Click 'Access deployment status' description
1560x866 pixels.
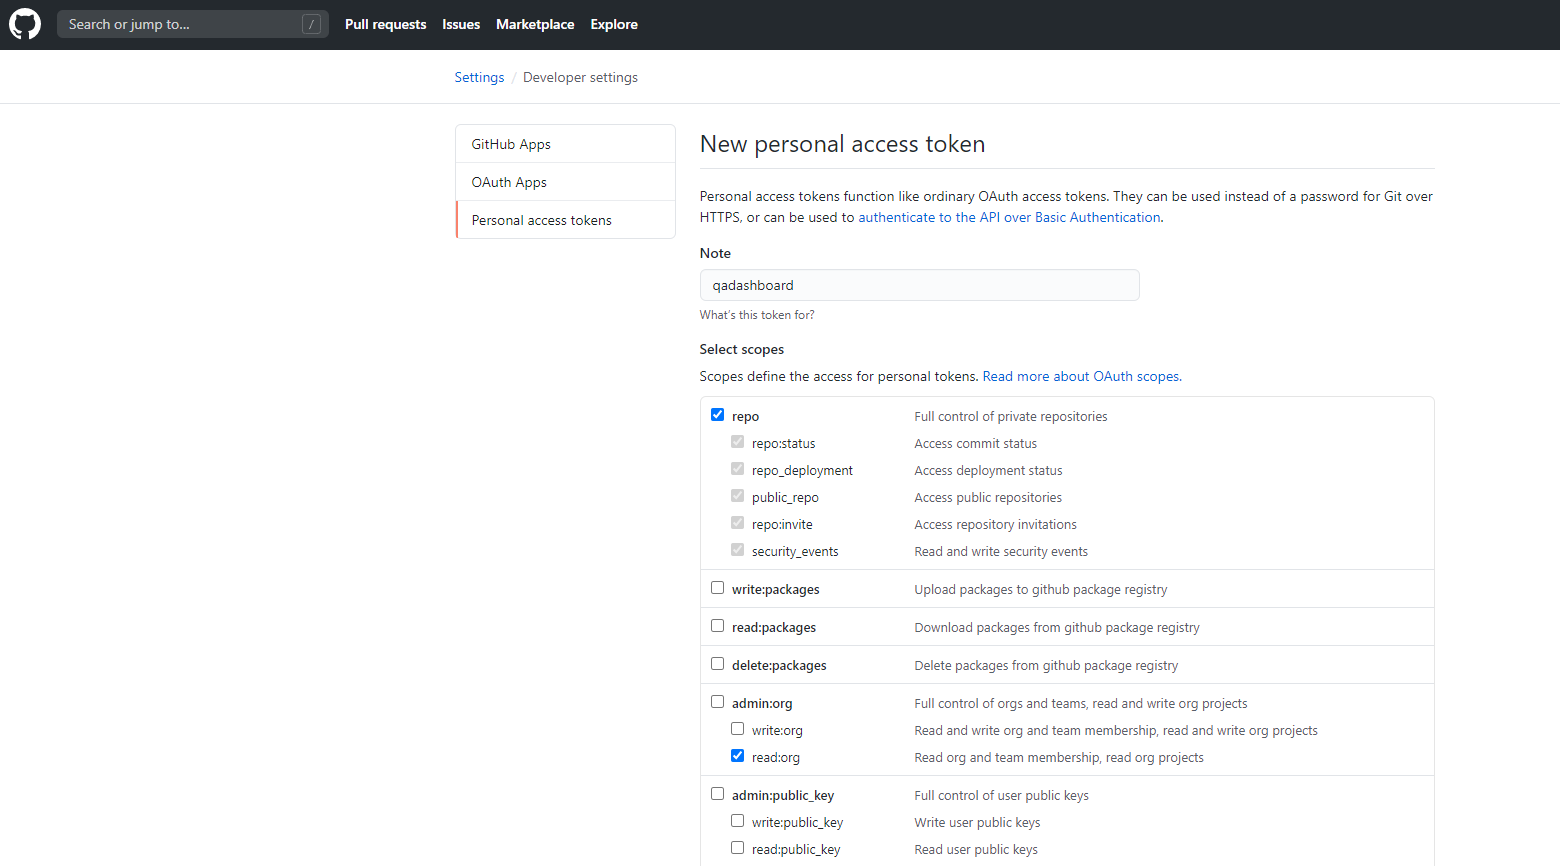pos(988,470)
